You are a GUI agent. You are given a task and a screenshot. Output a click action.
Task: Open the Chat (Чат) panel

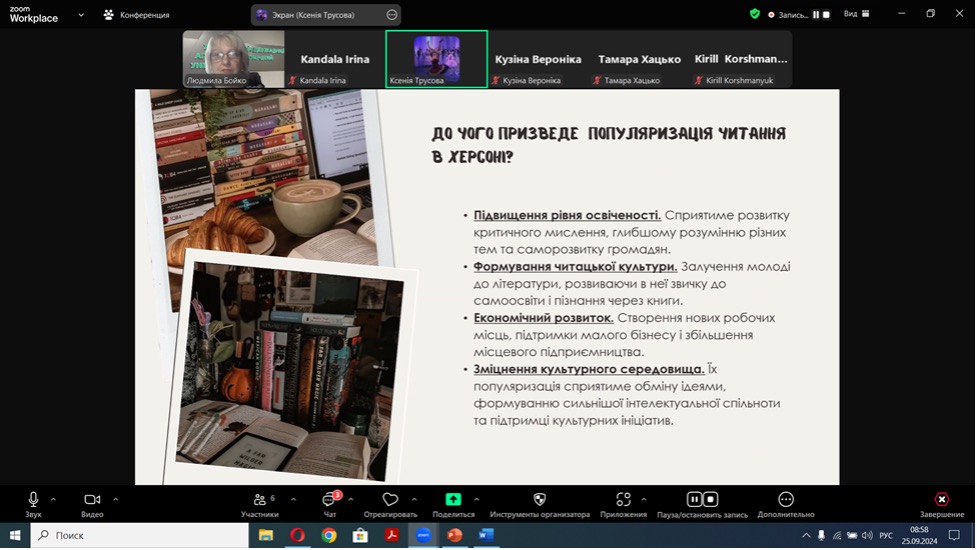point(330,500)
